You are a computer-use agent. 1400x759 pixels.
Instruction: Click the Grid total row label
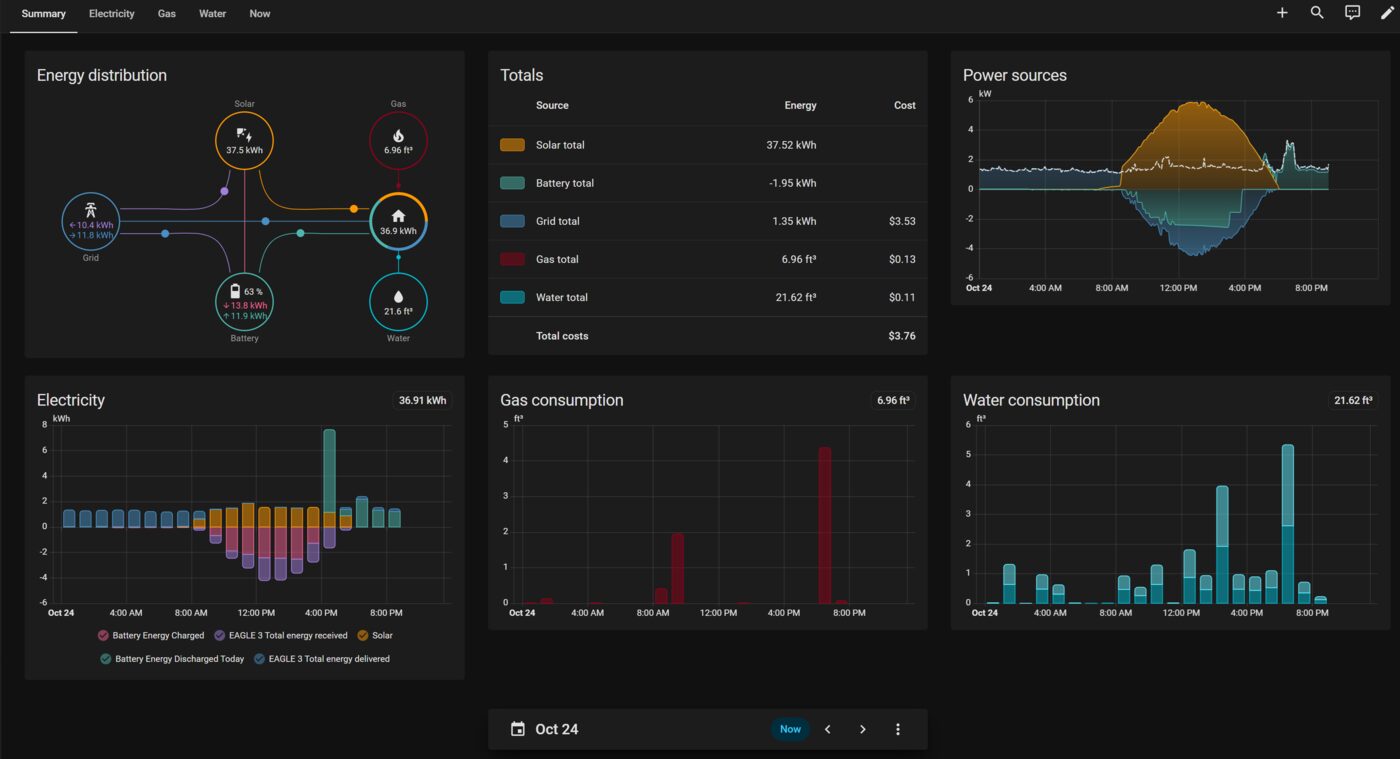point(558,221)
